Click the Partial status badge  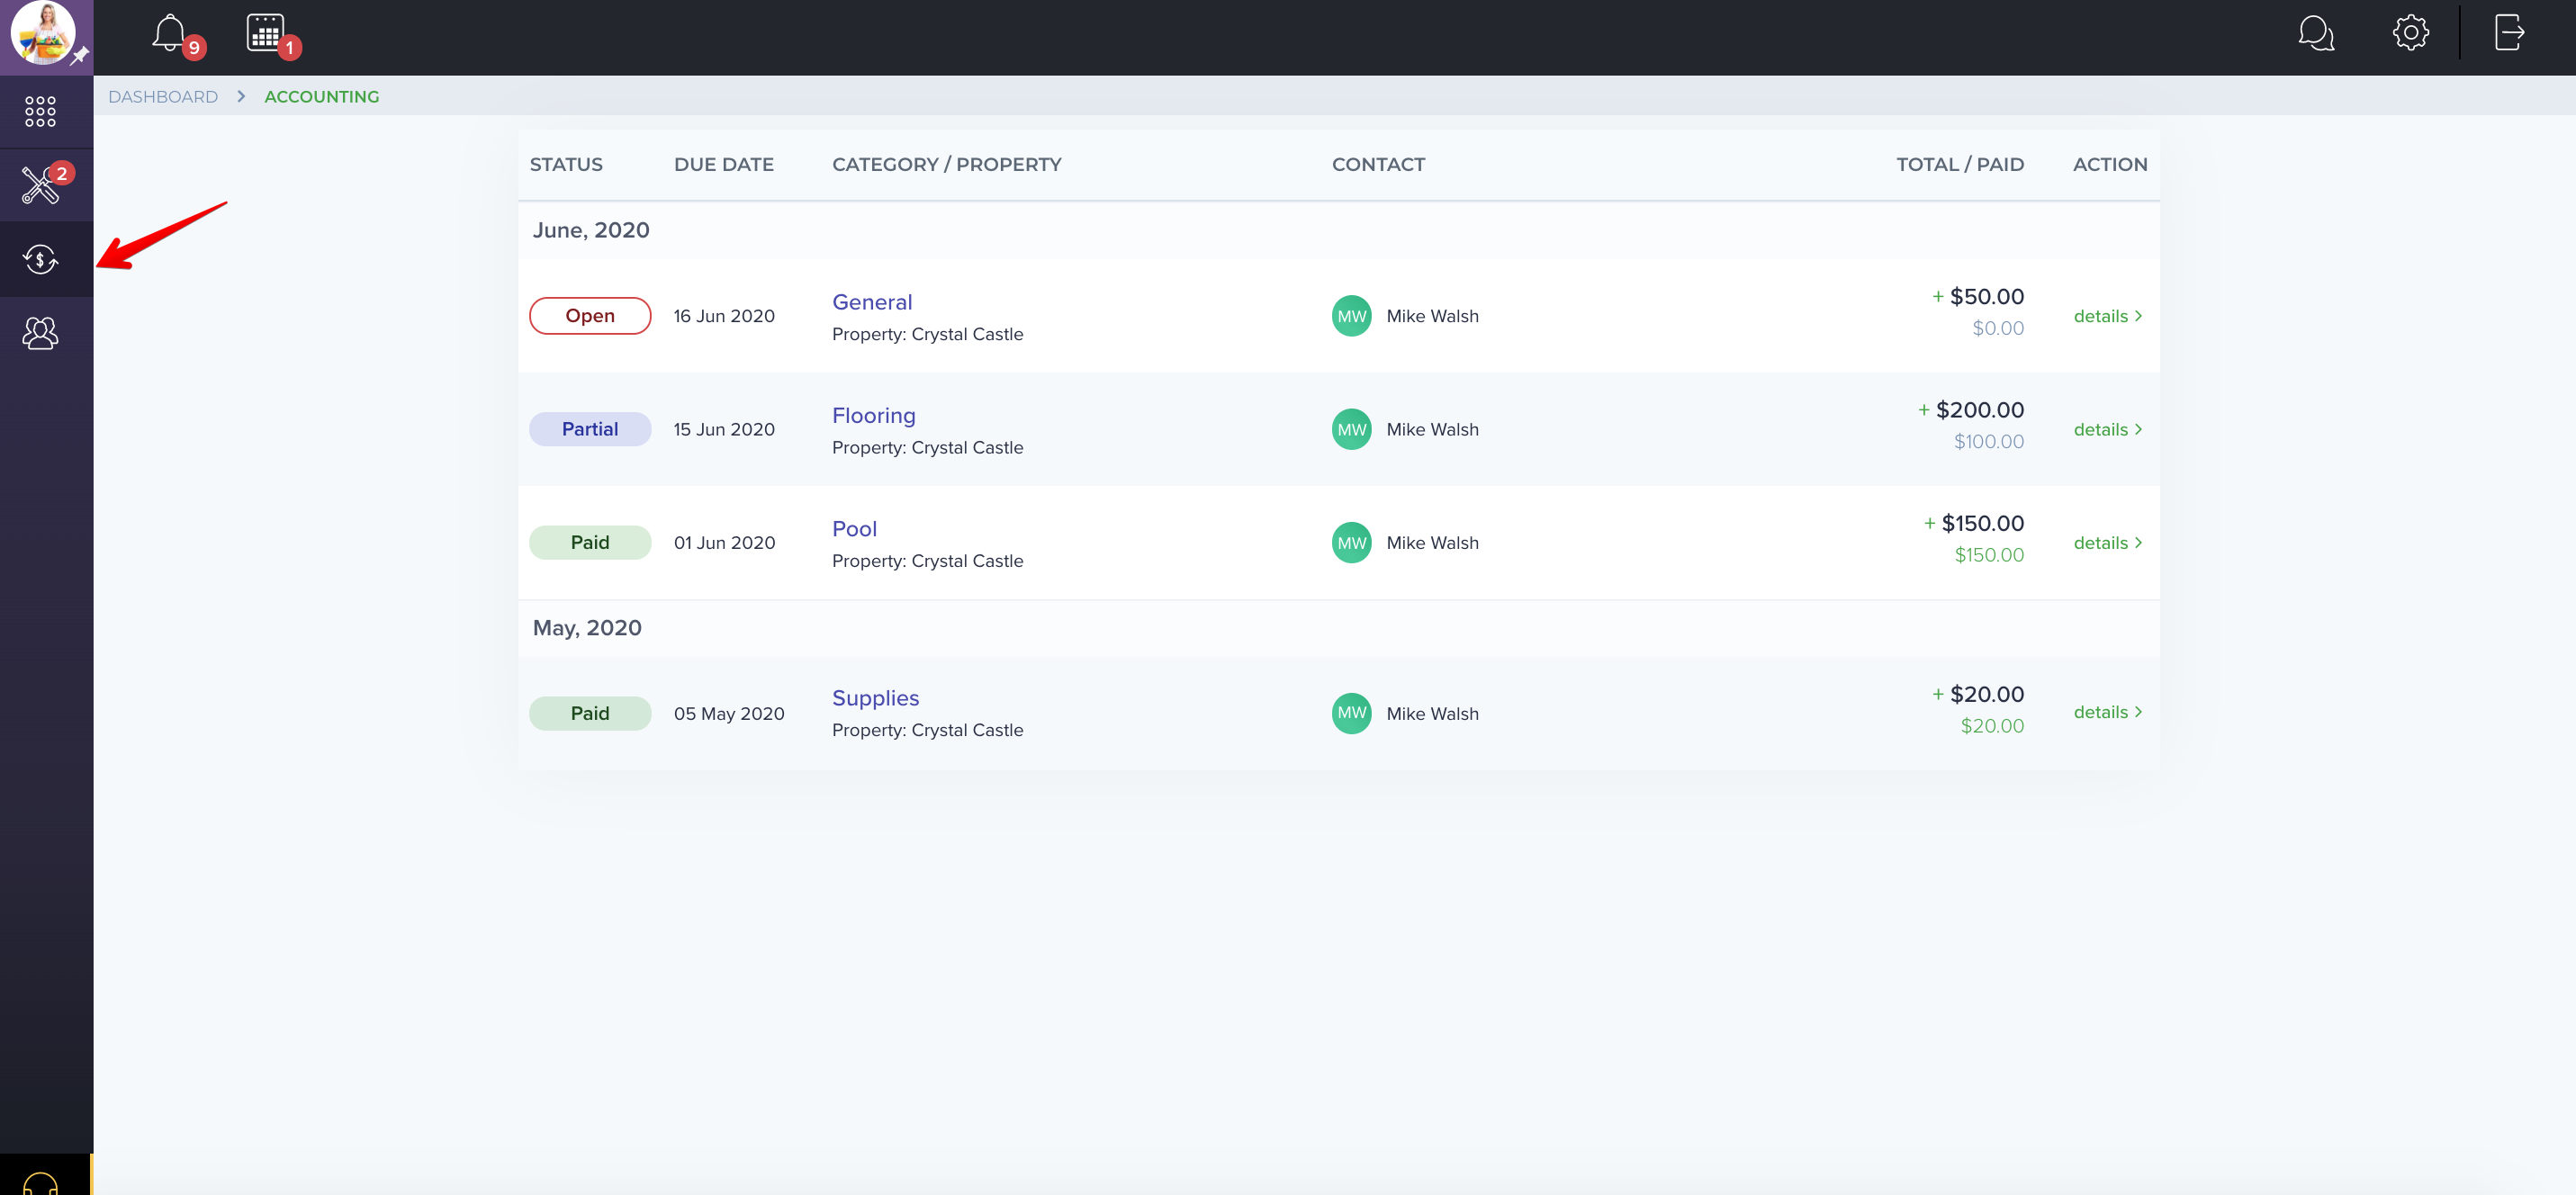pos(589,429)
